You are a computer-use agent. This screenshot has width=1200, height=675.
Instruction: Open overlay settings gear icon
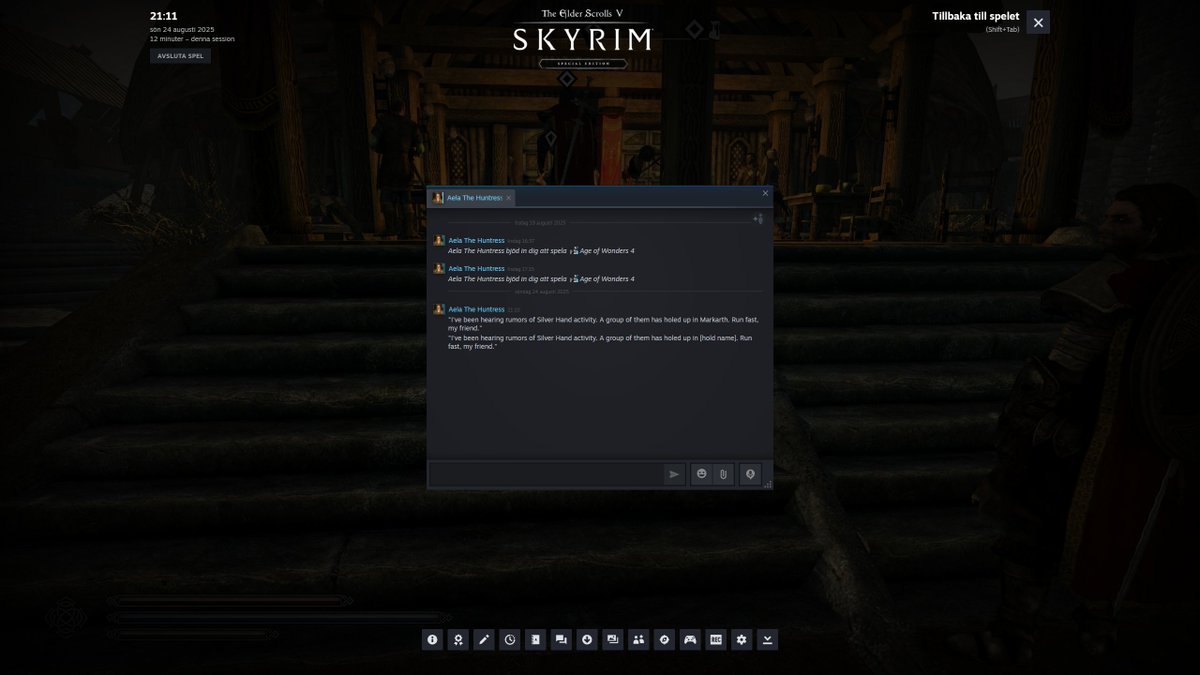742,640
